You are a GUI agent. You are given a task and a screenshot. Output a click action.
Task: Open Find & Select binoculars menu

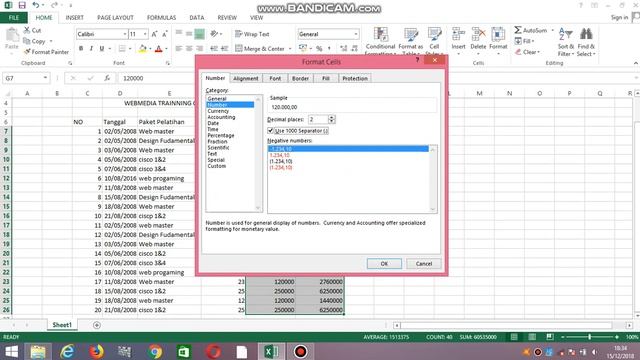coord(586,42)
